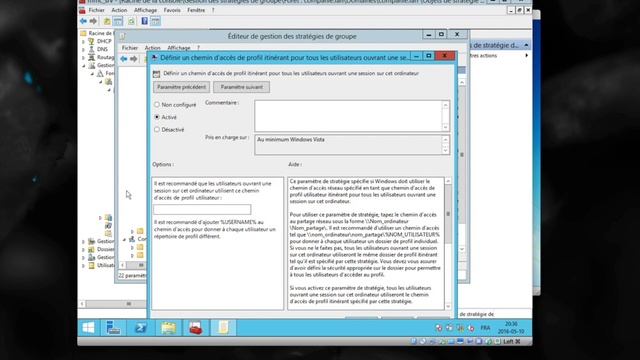Screen dimensions: 640x360
Task: Open Affichage menu in Group Policy editor
Action: [179, 48]
